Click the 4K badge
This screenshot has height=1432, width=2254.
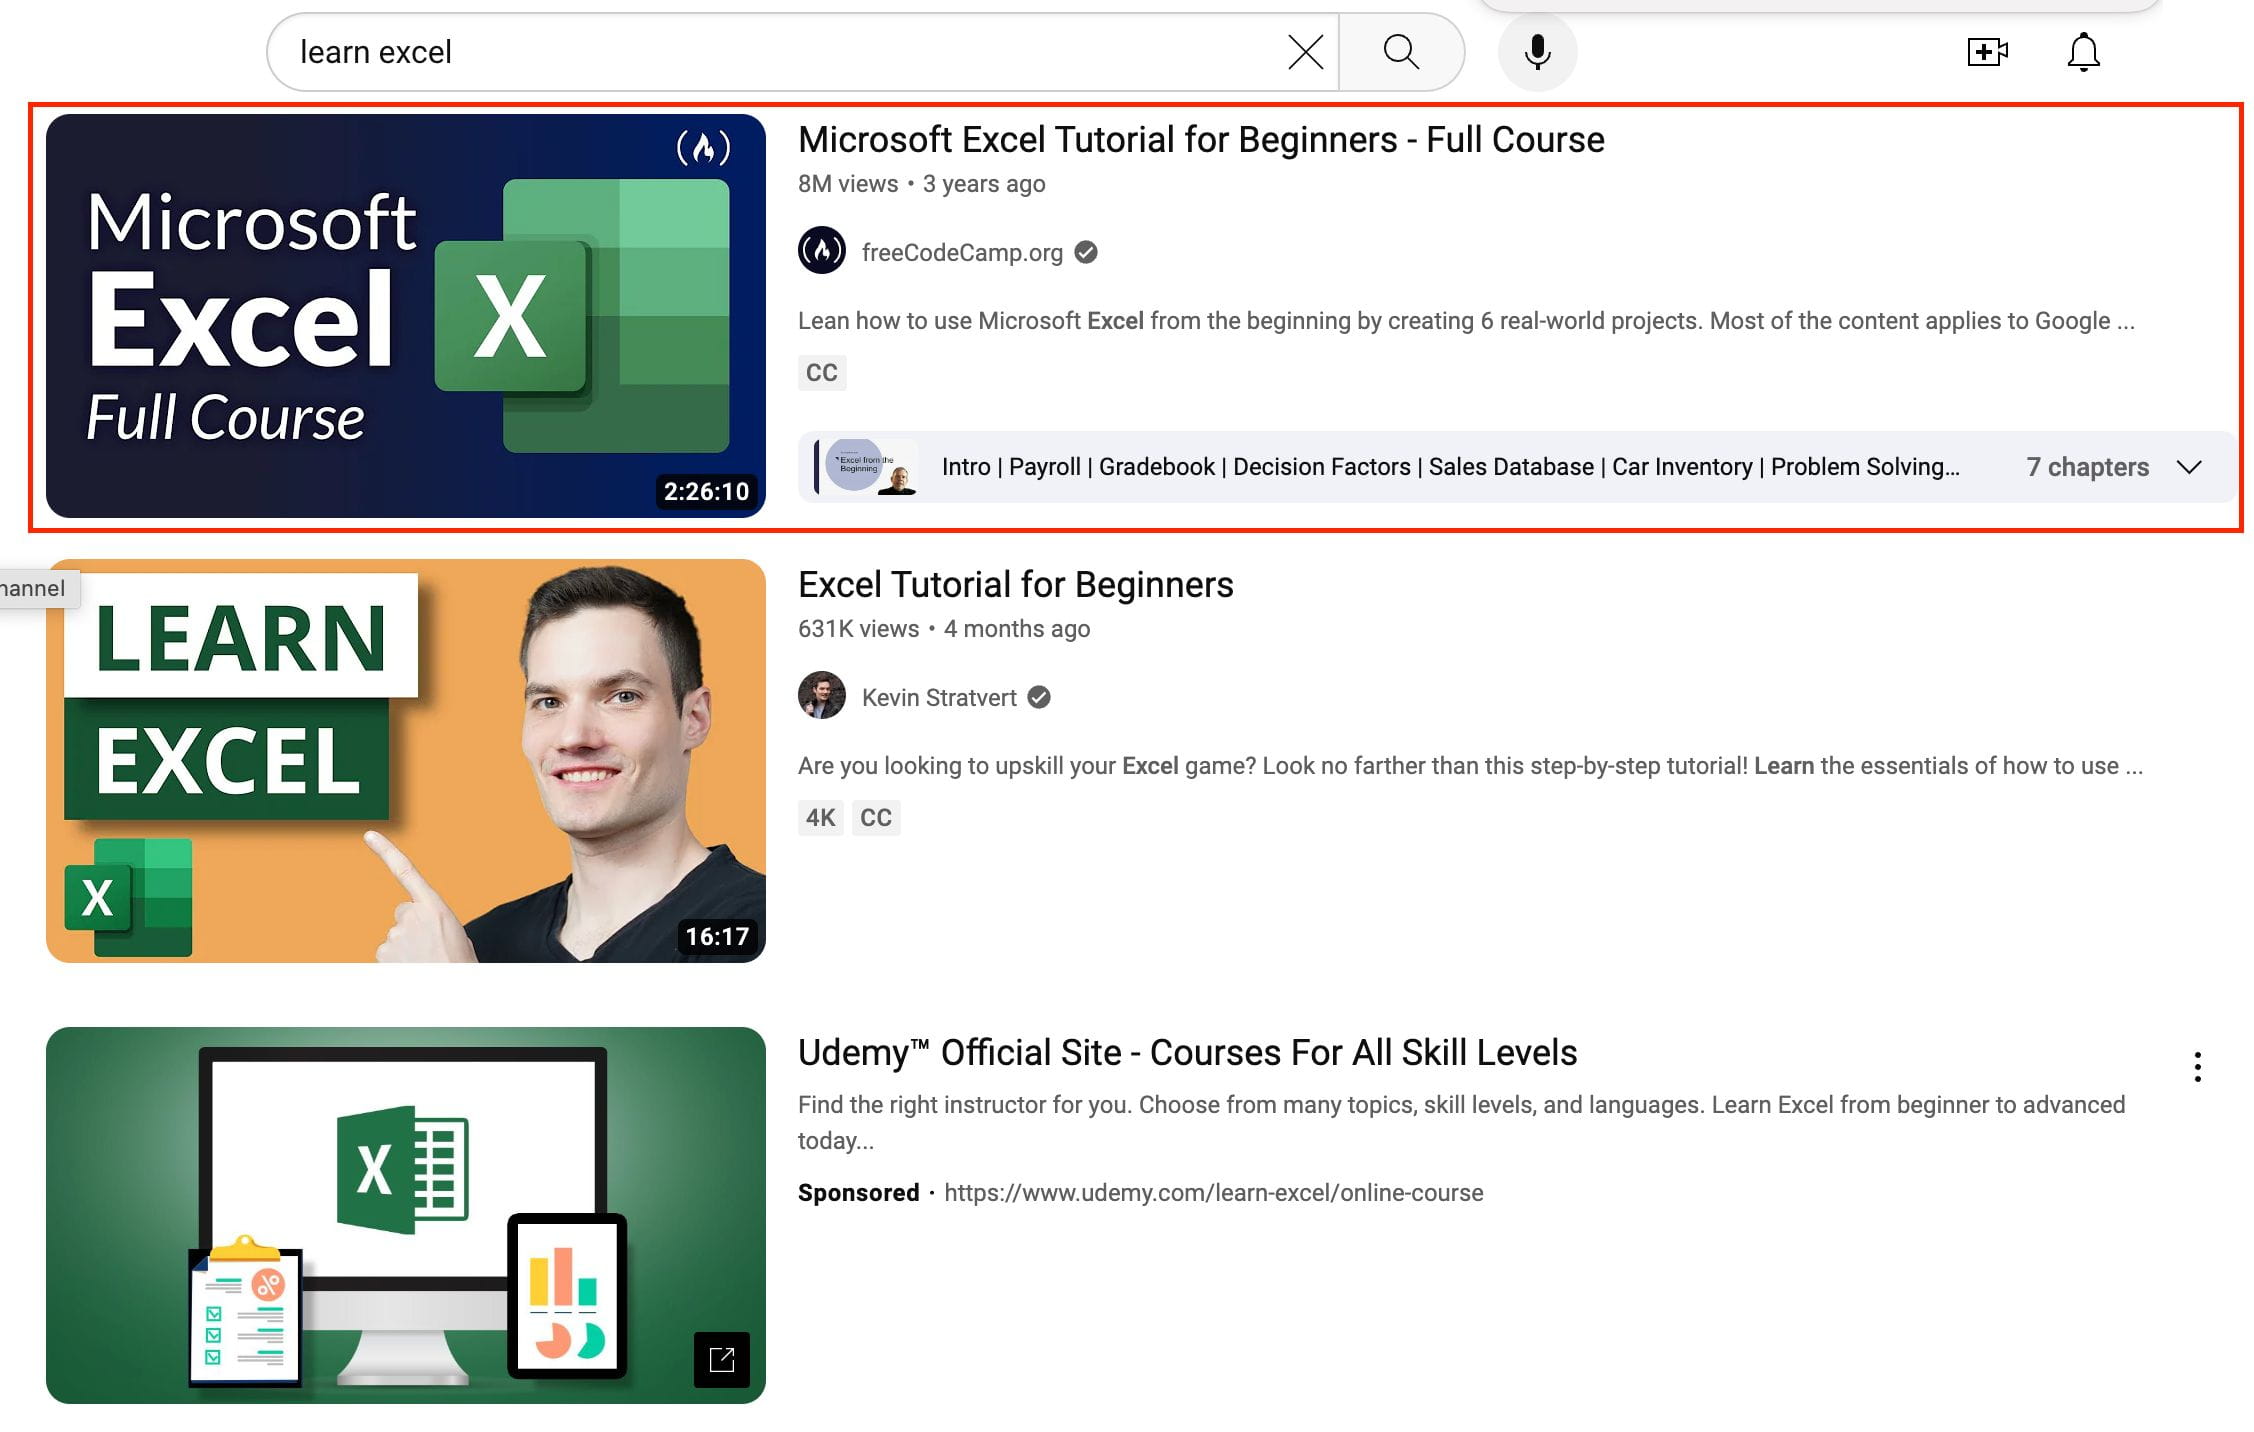click(821, 818)
